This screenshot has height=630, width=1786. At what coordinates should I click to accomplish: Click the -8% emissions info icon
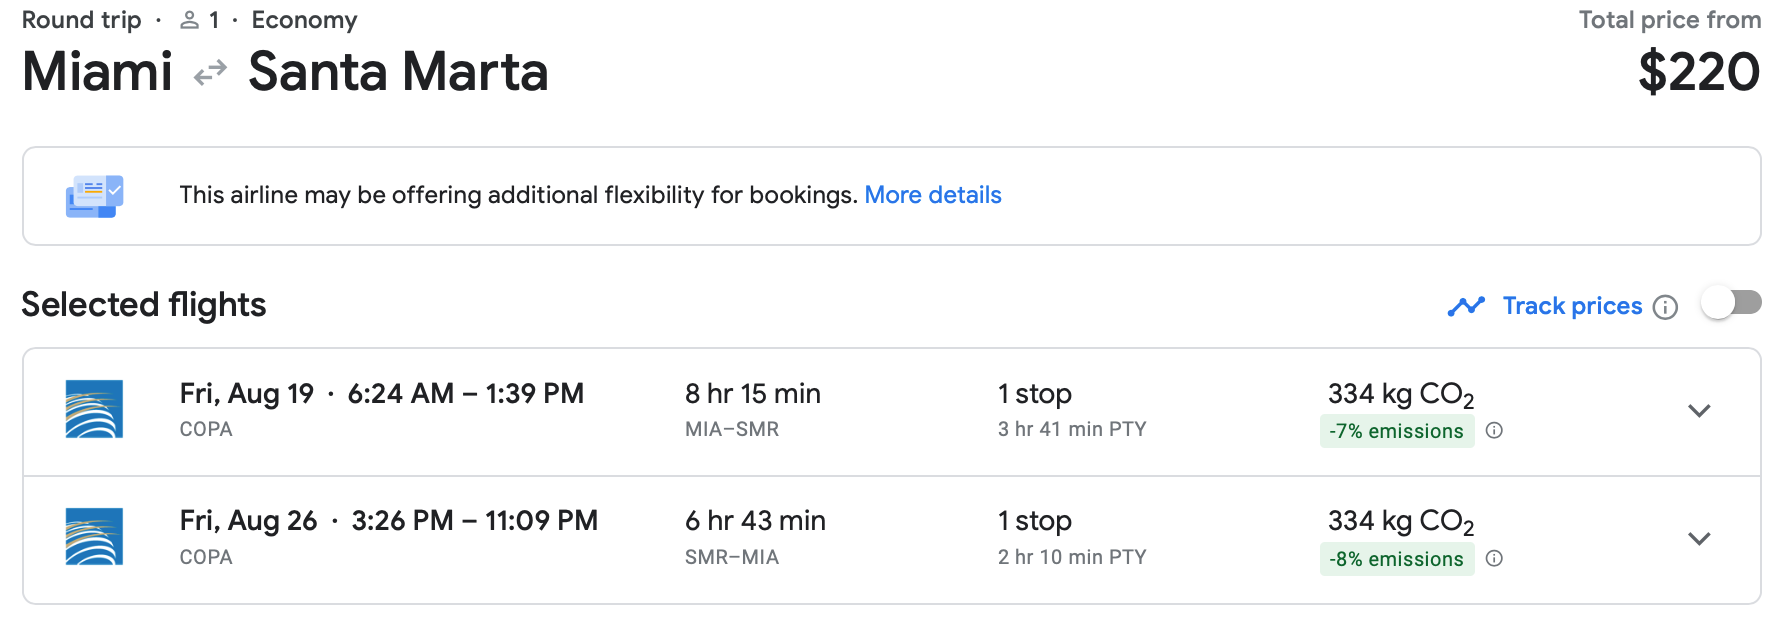1494,559
